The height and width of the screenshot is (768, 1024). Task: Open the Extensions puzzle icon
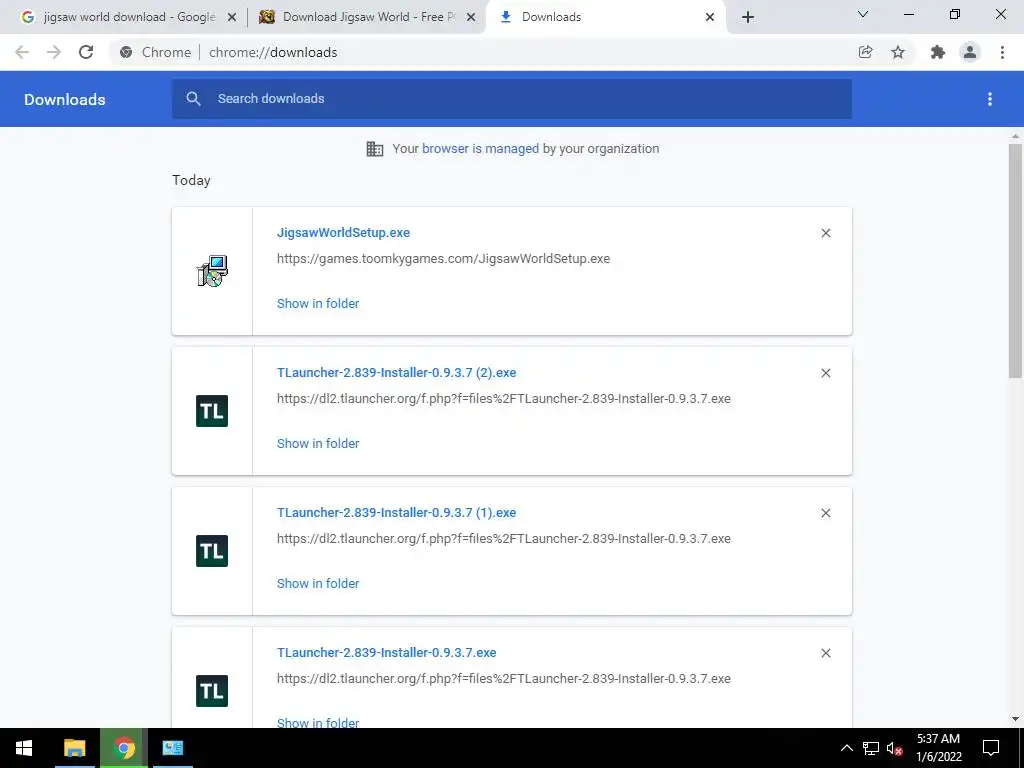click(x=938, y=52)
